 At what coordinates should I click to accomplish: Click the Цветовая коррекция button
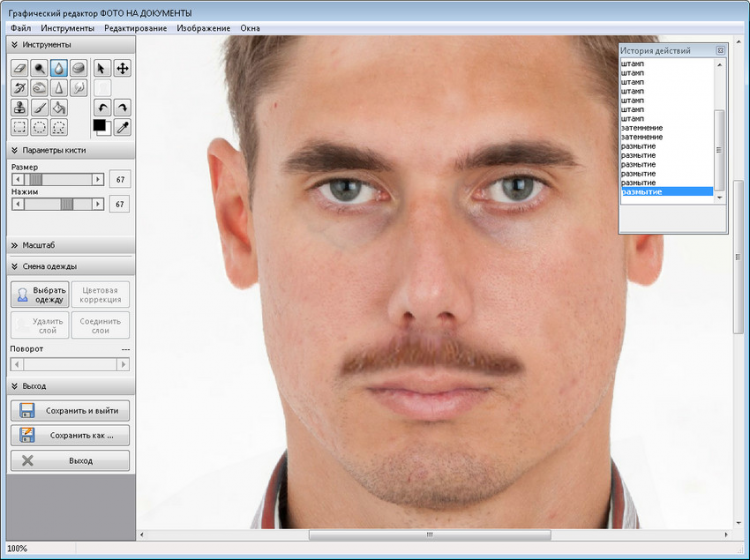pyautogui.click(x=100, y=295)
